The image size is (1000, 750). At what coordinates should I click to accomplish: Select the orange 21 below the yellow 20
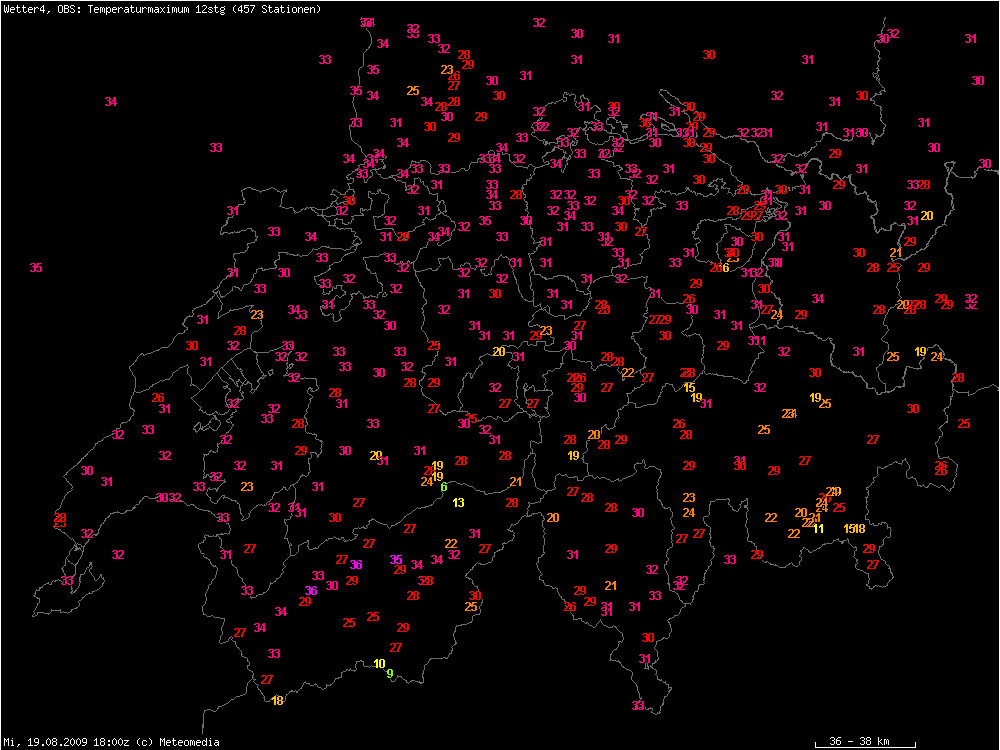896,253
